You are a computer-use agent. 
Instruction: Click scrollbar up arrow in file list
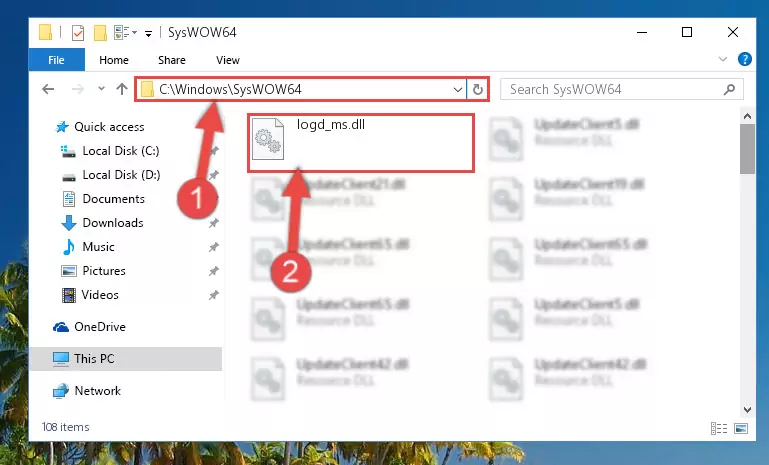[x=747, y=116]
